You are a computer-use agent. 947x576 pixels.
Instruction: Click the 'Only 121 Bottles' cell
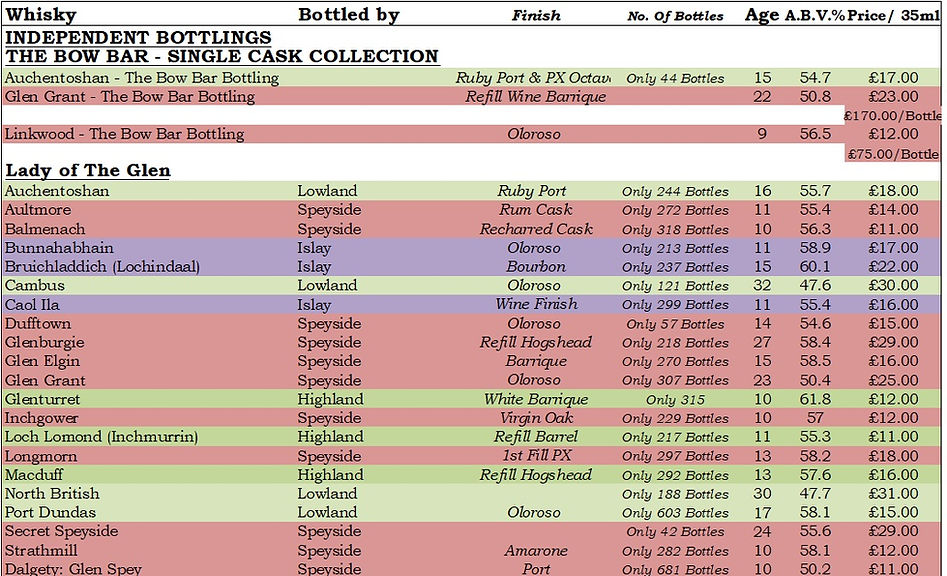(x=675, y=286)
